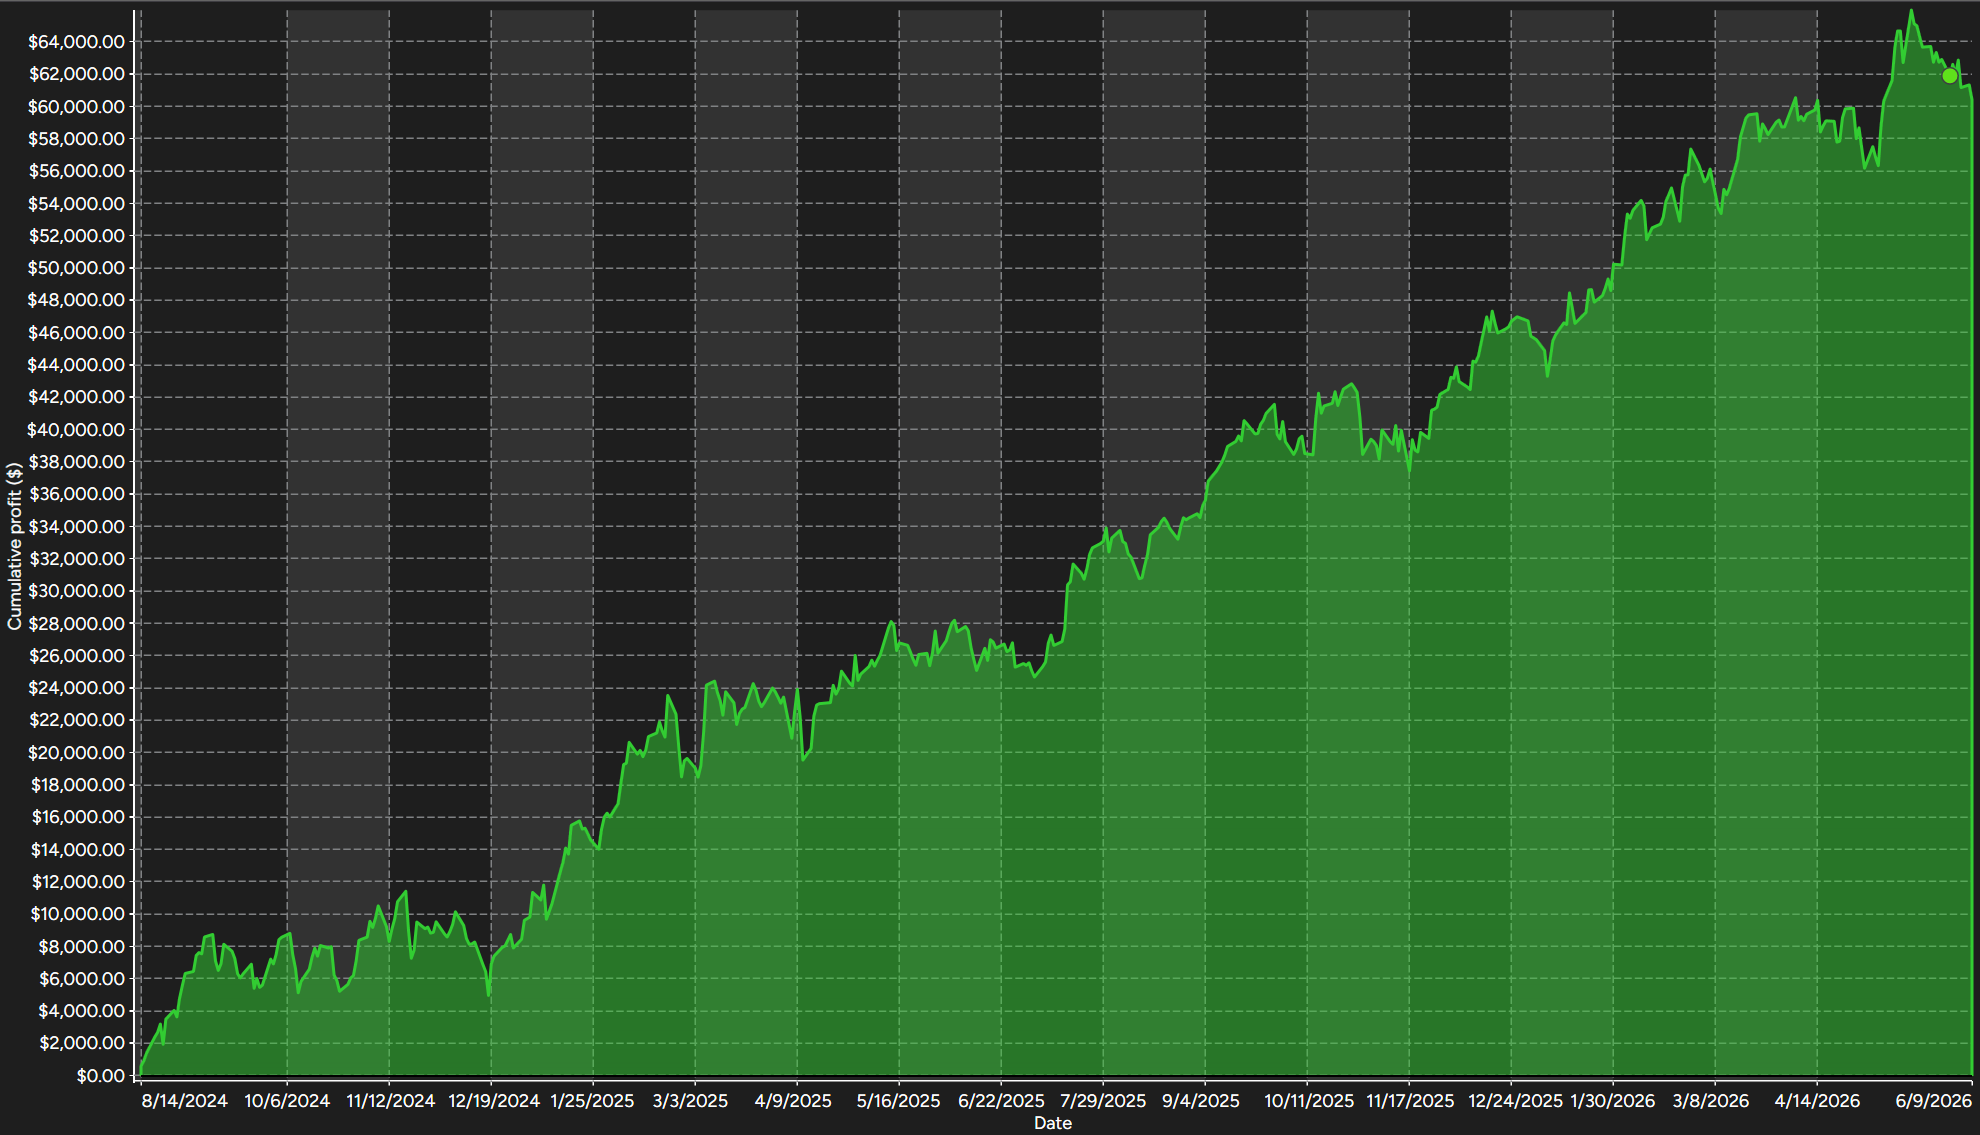
Task: Click the 12/24/2025 date label
Action: pos(1515,1101)
